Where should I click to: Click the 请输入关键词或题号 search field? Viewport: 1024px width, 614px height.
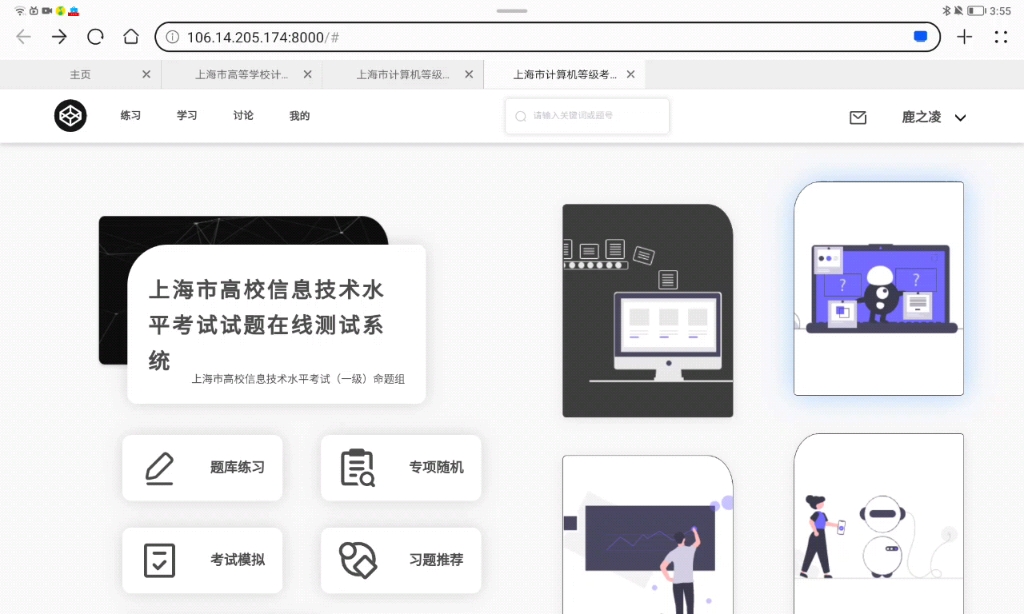tap(587, 116)
